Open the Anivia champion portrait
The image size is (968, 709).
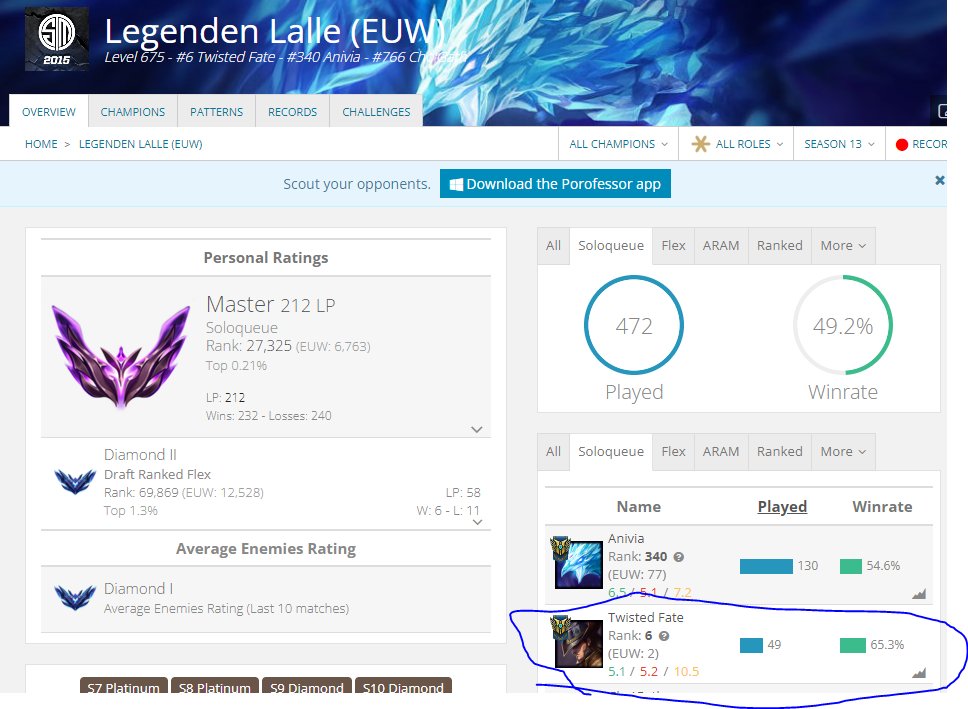click(578, 564)
